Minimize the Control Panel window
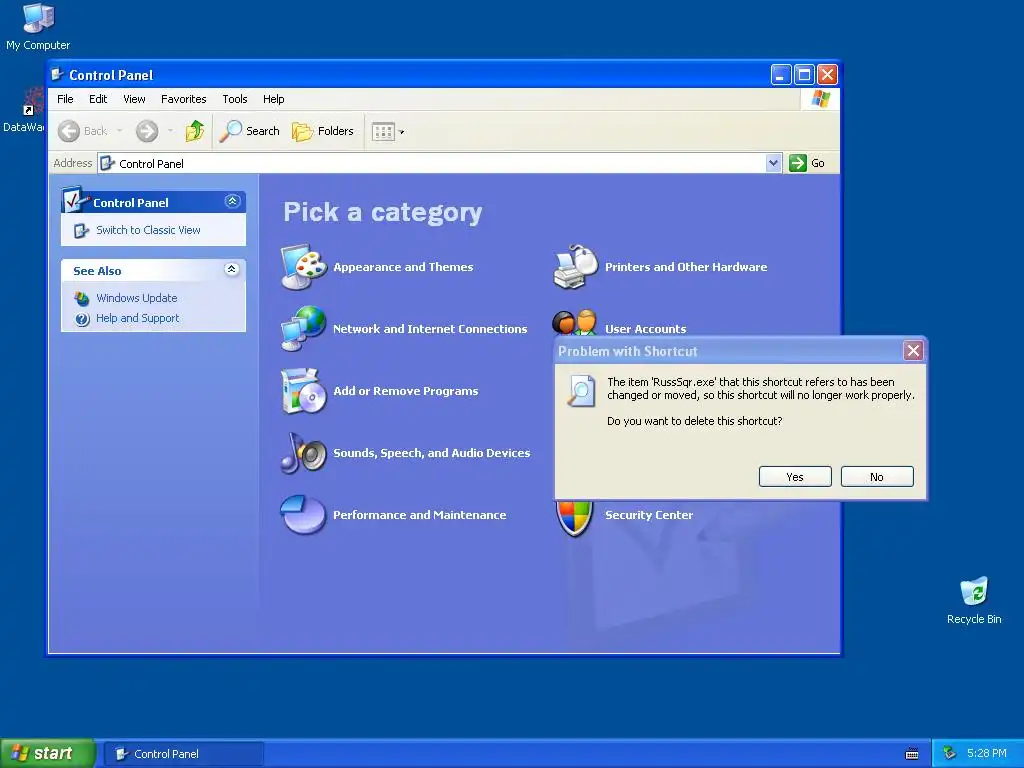1024x768 pixels. 780,74
